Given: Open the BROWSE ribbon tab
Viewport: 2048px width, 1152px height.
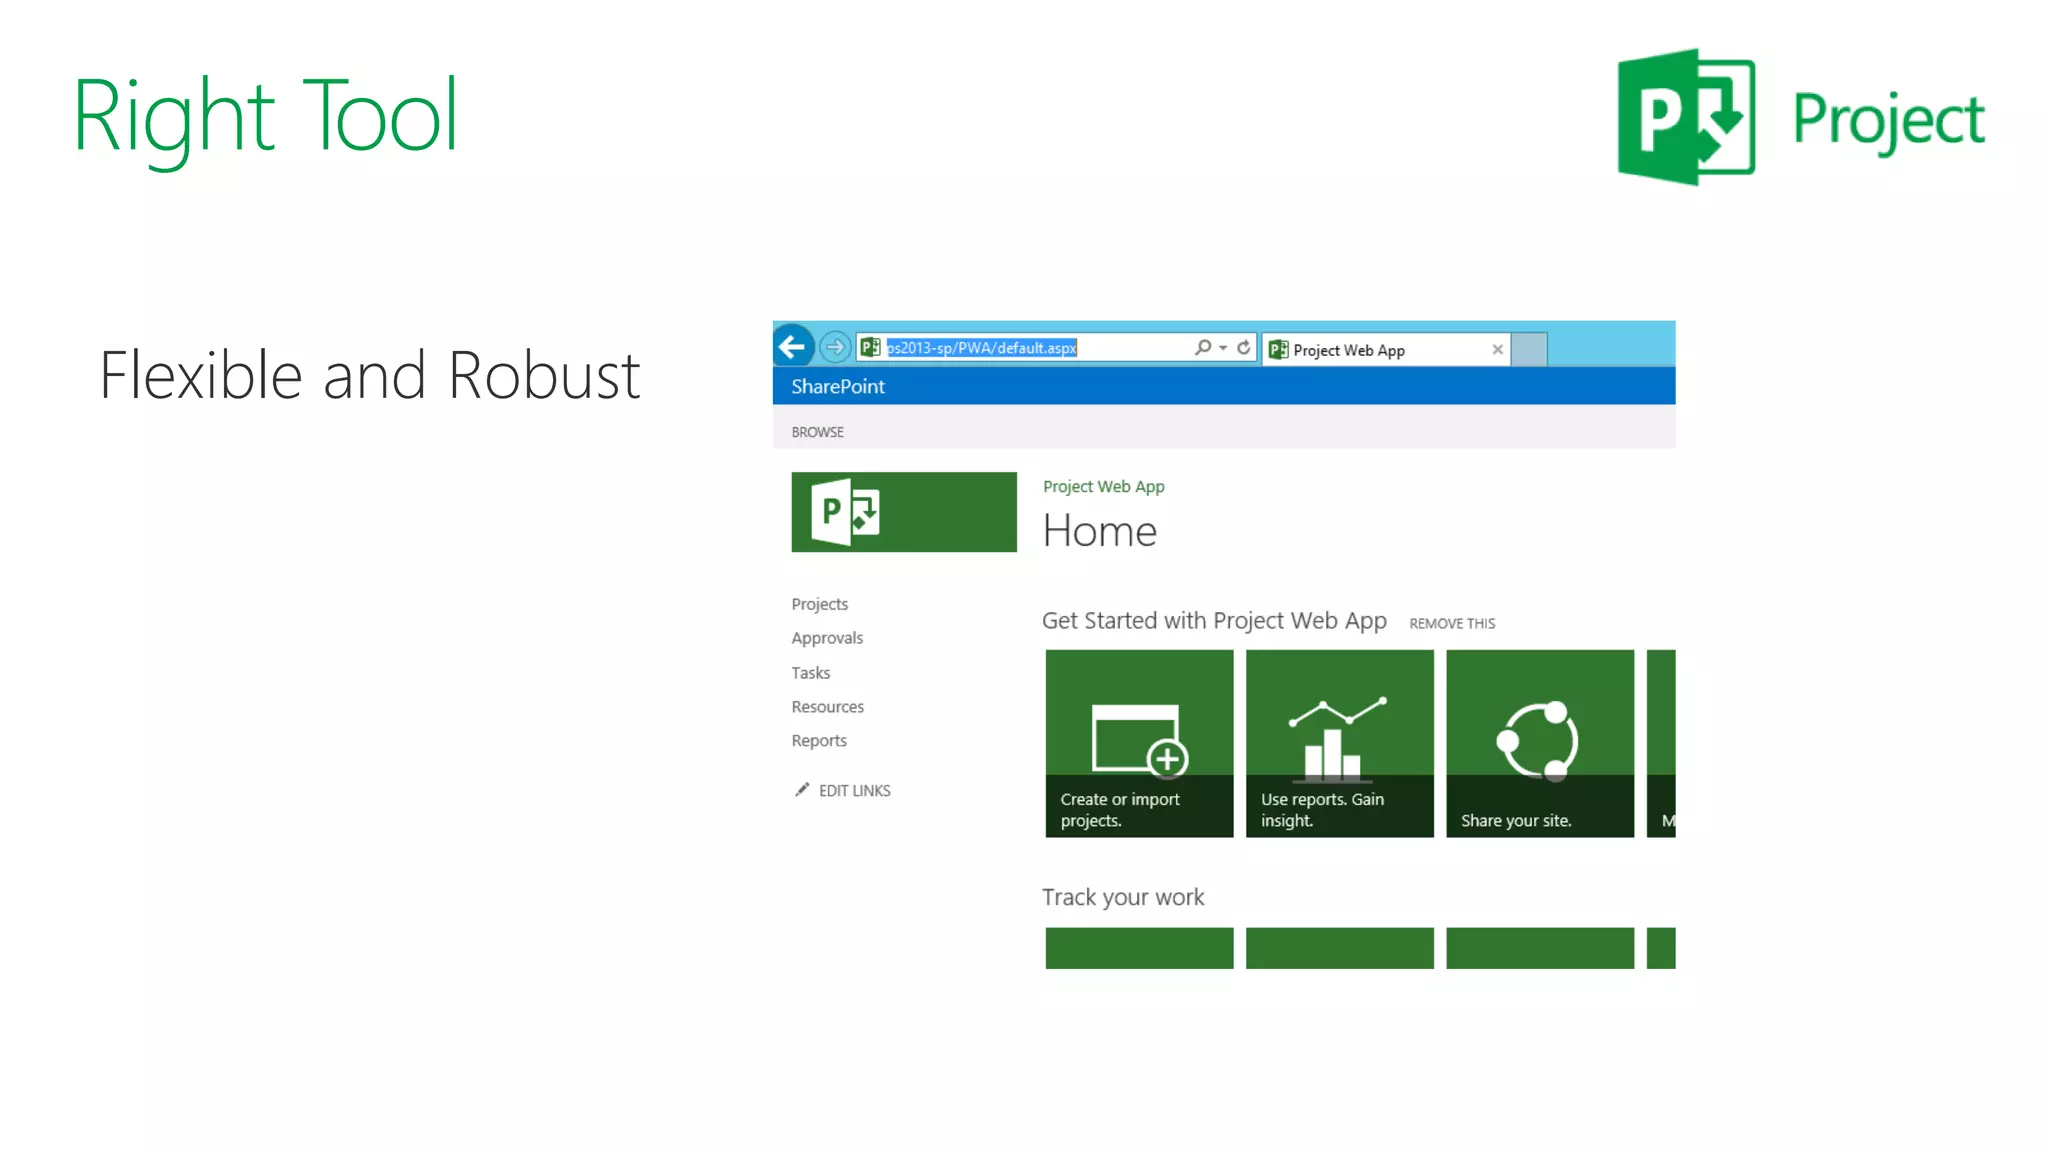Looking at the screenshot, I should pyautogui.click(x=817, y=432).
